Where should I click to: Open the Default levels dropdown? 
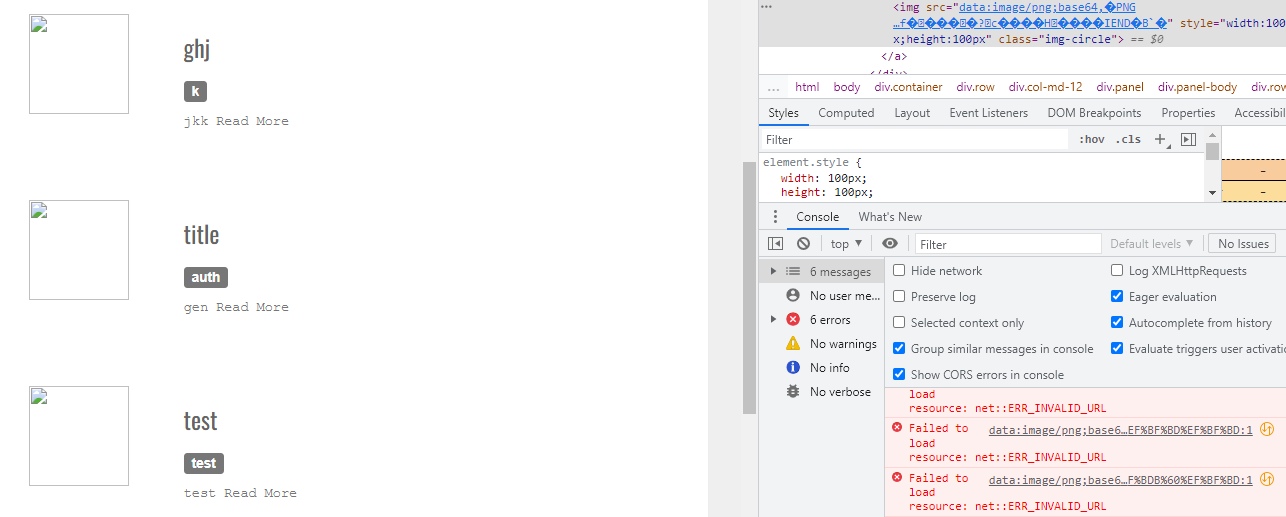[1152, 243]
